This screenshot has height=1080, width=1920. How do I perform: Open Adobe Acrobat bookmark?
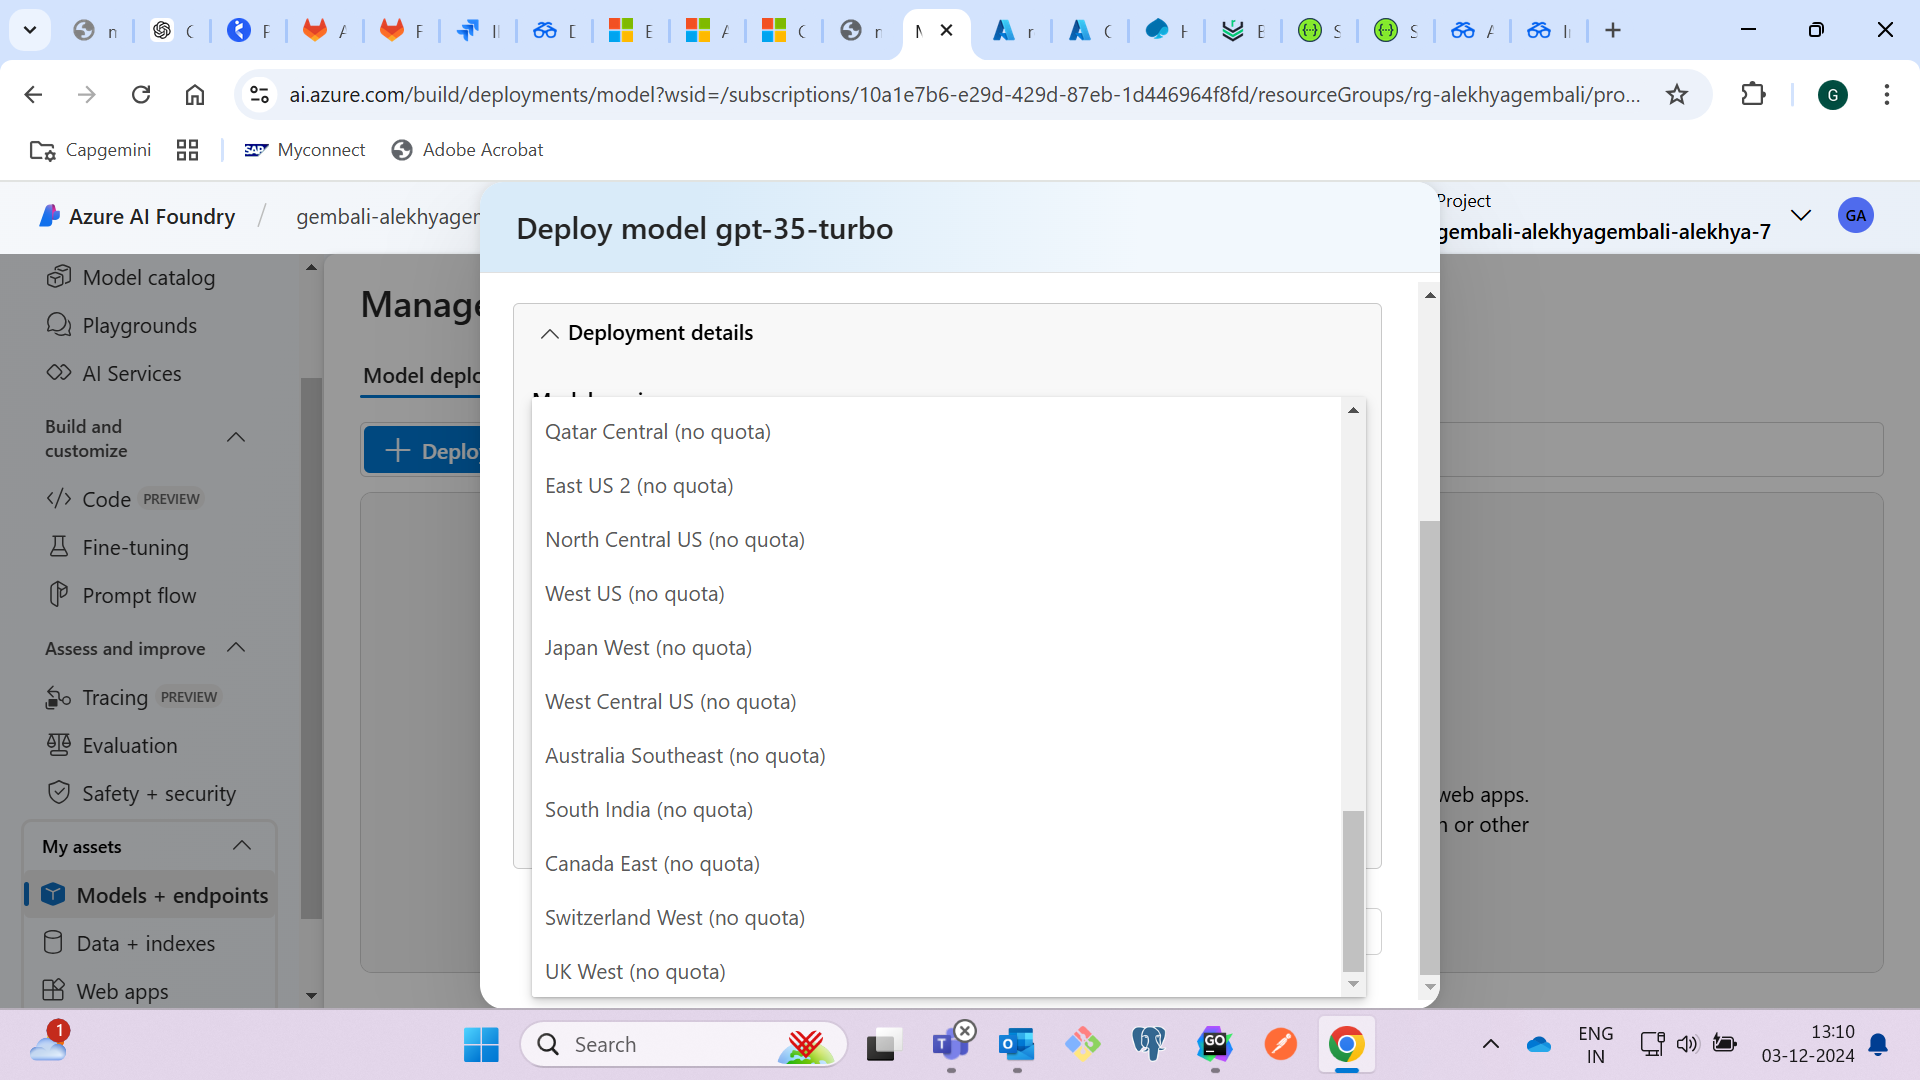click(467, 150)
